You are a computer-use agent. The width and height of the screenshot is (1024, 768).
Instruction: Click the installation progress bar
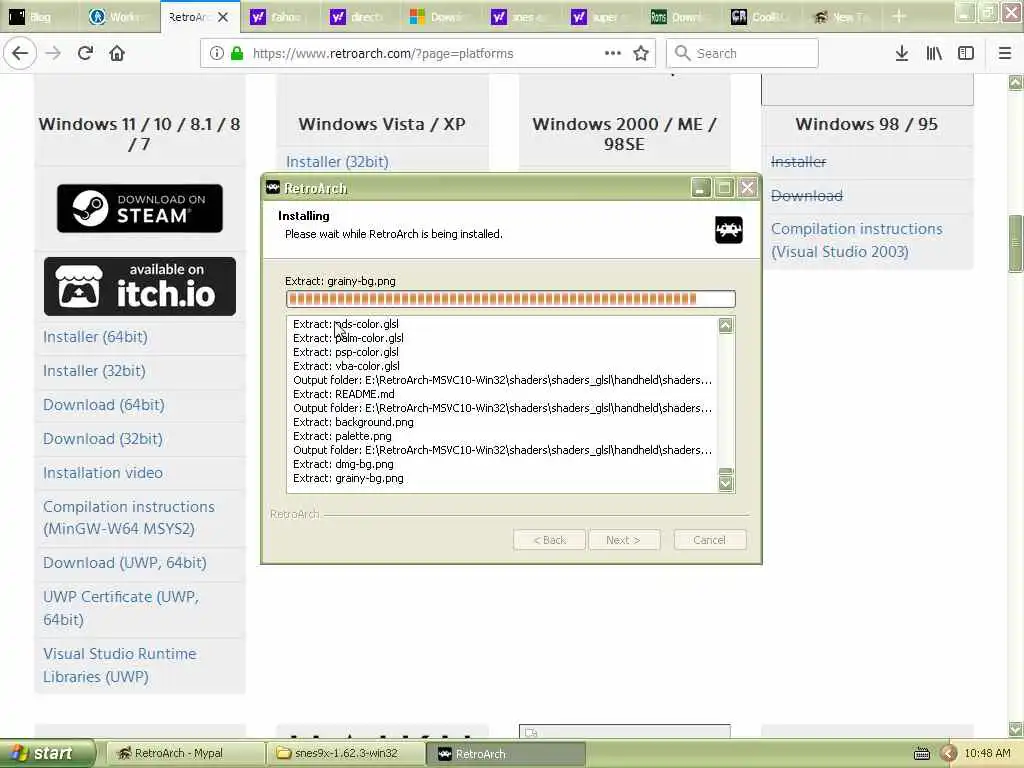(511, 299)
